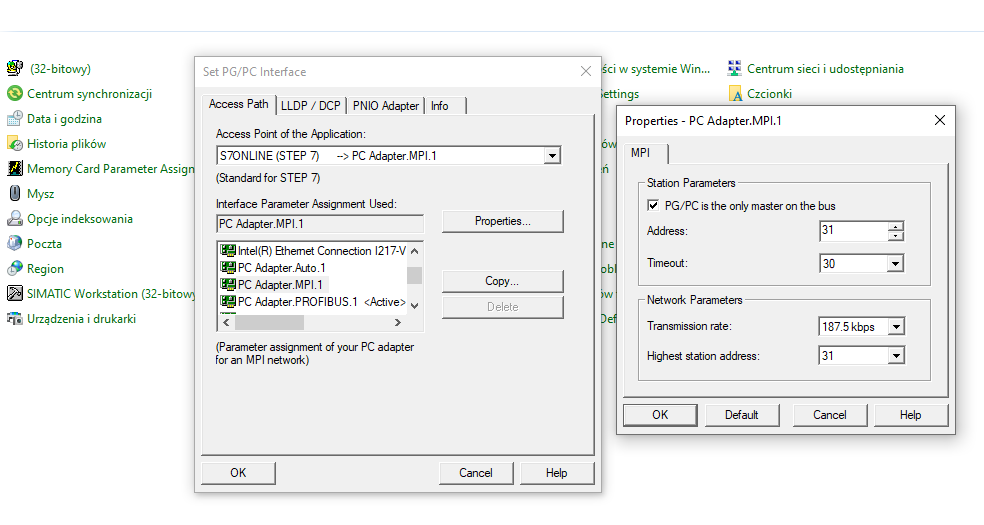The image size is (984, 525).
Task: Open the Timeout dropdown
Action: point(896,263)
